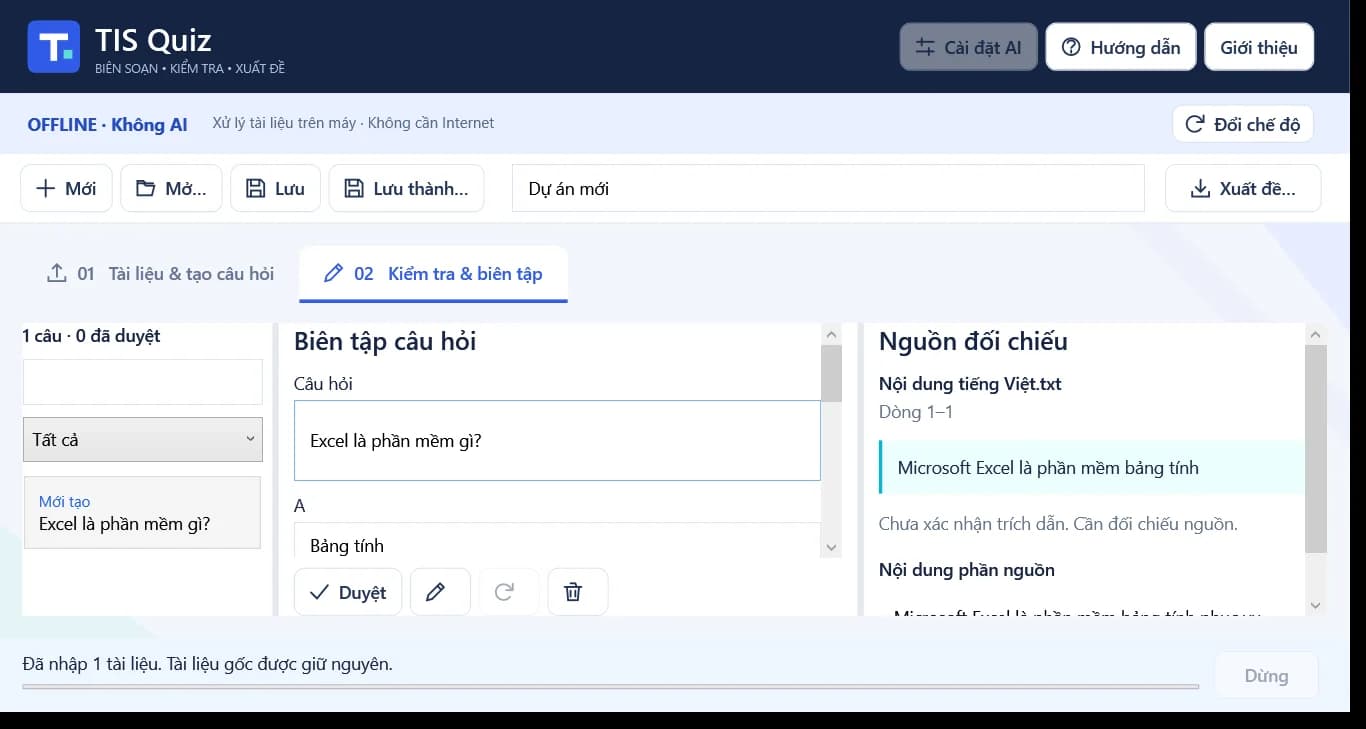The image size is (1366, 729).
Task: Create a new project with Mới
Action: pos(66,188)
